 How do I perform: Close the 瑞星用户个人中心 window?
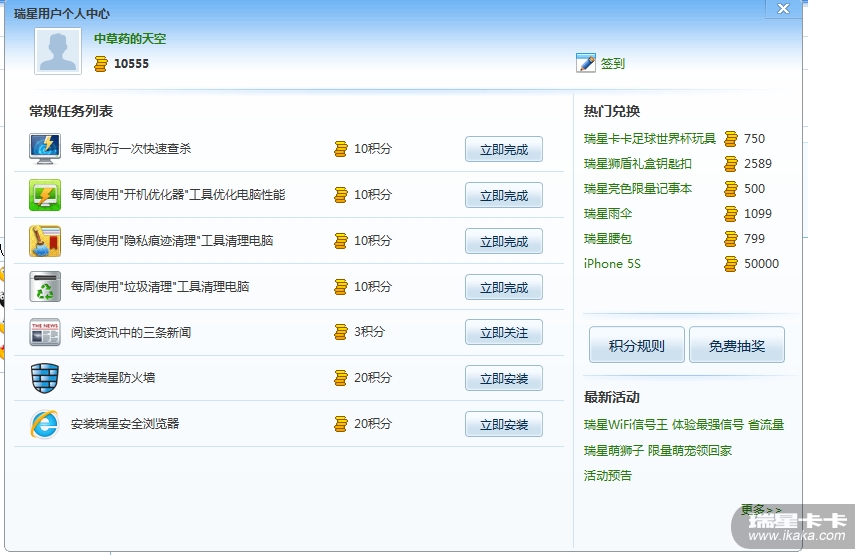[x=783, y=9]
